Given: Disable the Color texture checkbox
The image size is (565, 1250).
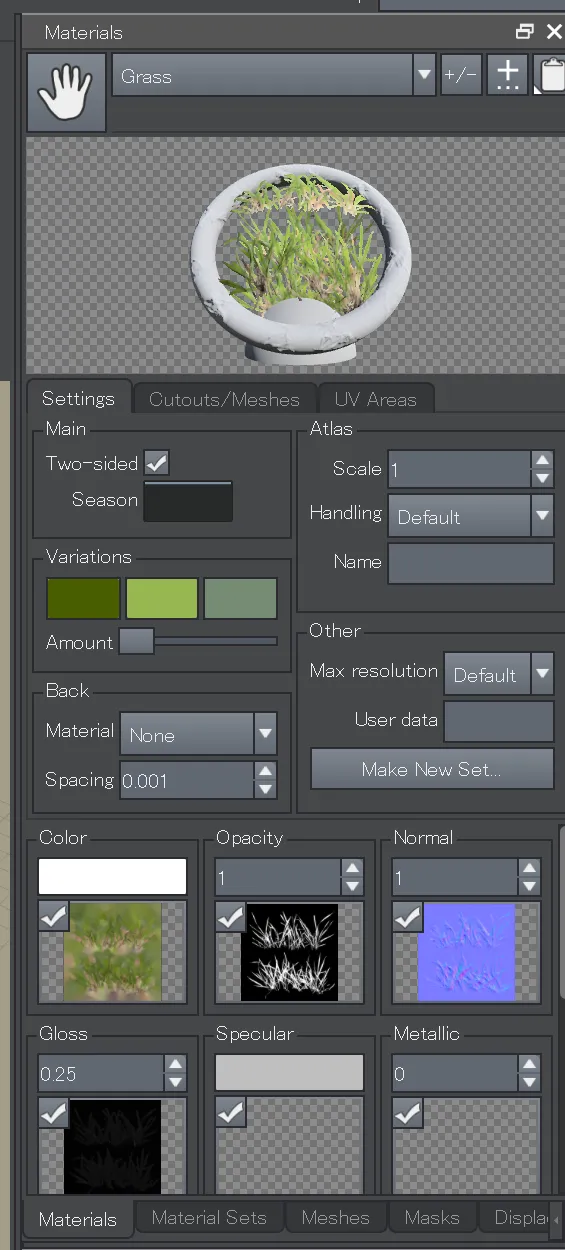Looking at the screenshot, I should [53, 917].
